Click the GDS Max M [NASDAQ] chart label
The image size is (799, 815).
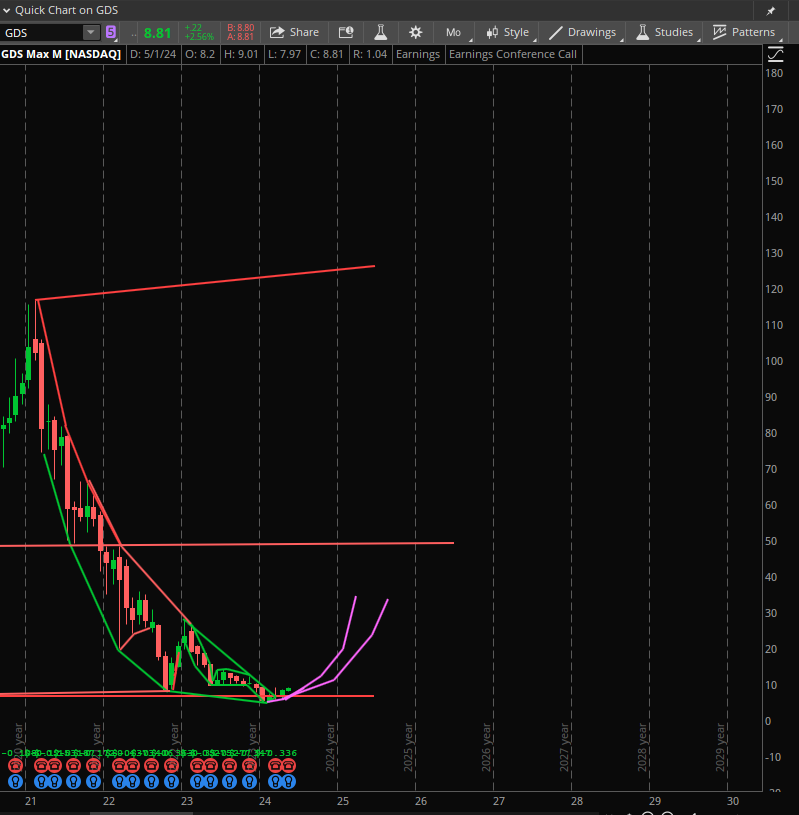(x=61, y=54)
